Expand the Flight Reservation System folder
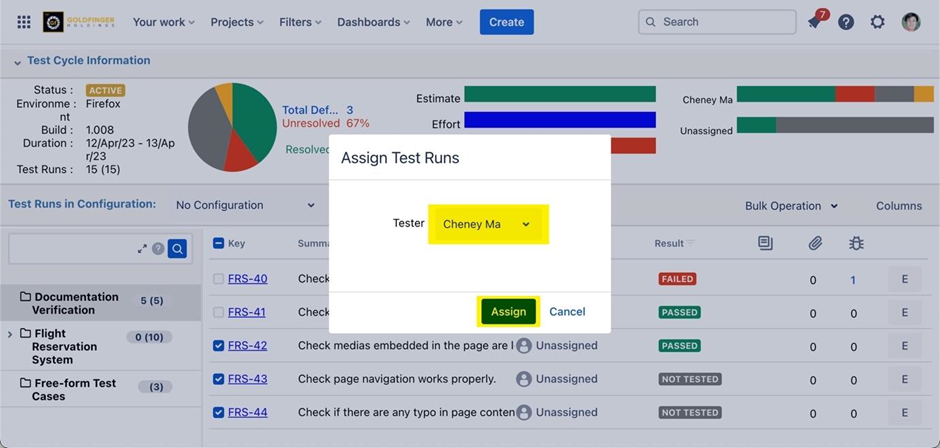Screen dimensions: 940x448 pyautogui.click(x=10, y=334)
